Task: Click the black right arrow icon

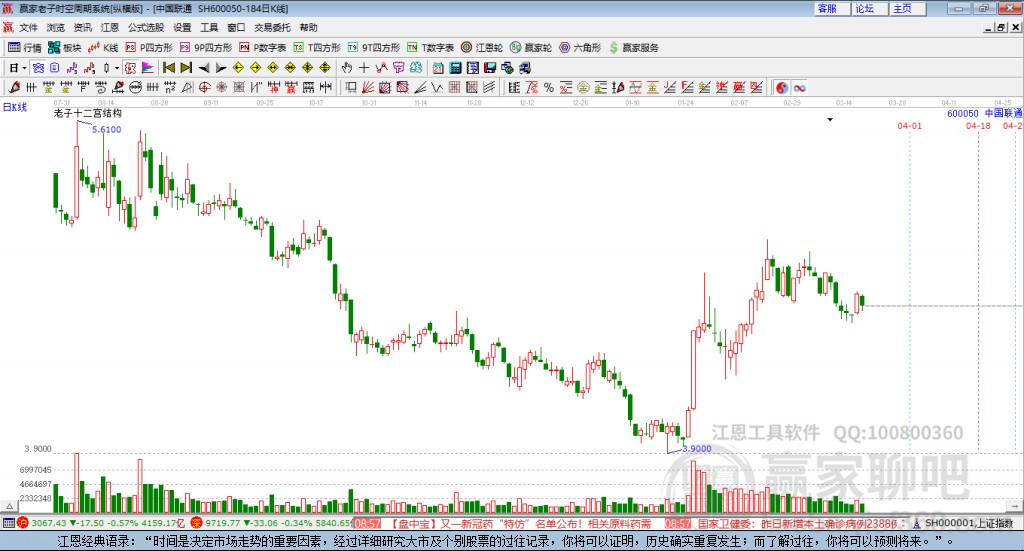Action: (221, 68)
